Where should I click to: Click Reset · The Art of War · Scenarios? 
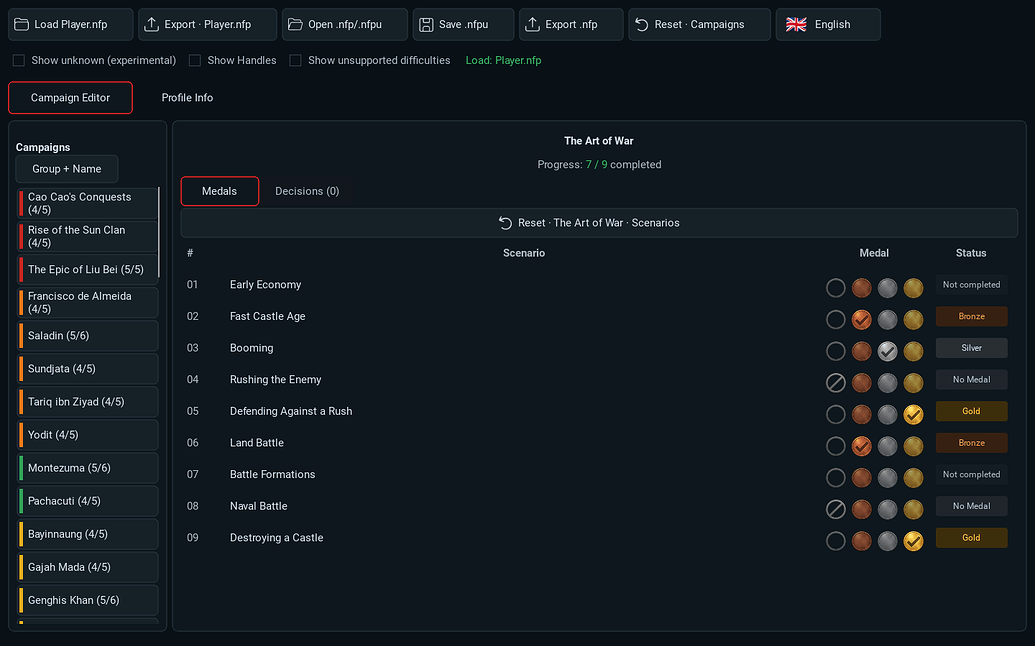[x=599, y=223]
